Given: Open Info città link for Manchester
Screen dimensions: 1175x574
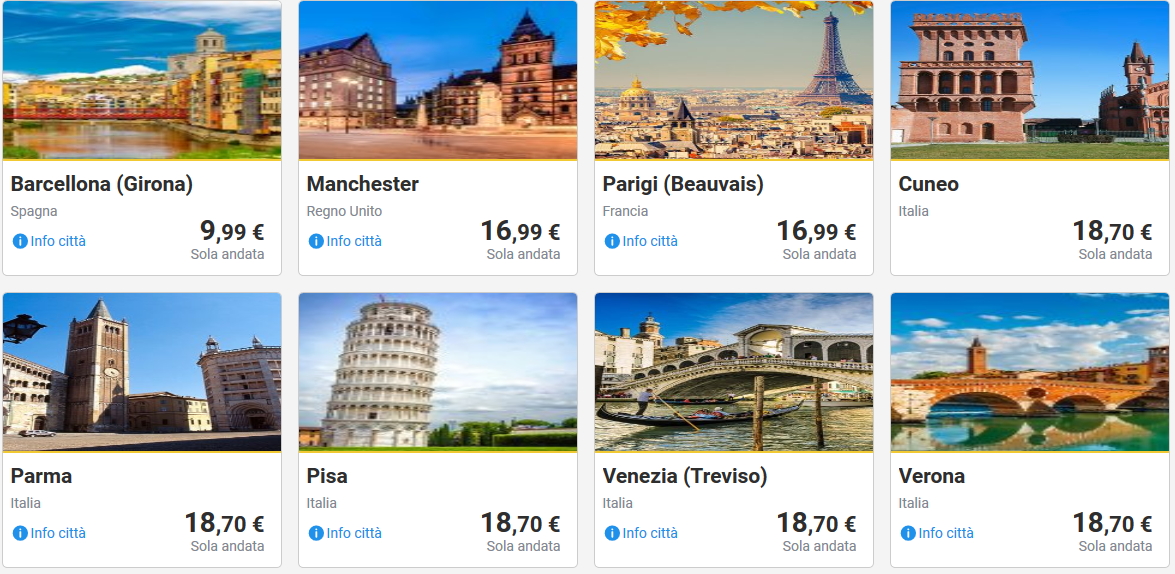Looking at the screenshot, I should pyautogui.click(x=354, y=241).
